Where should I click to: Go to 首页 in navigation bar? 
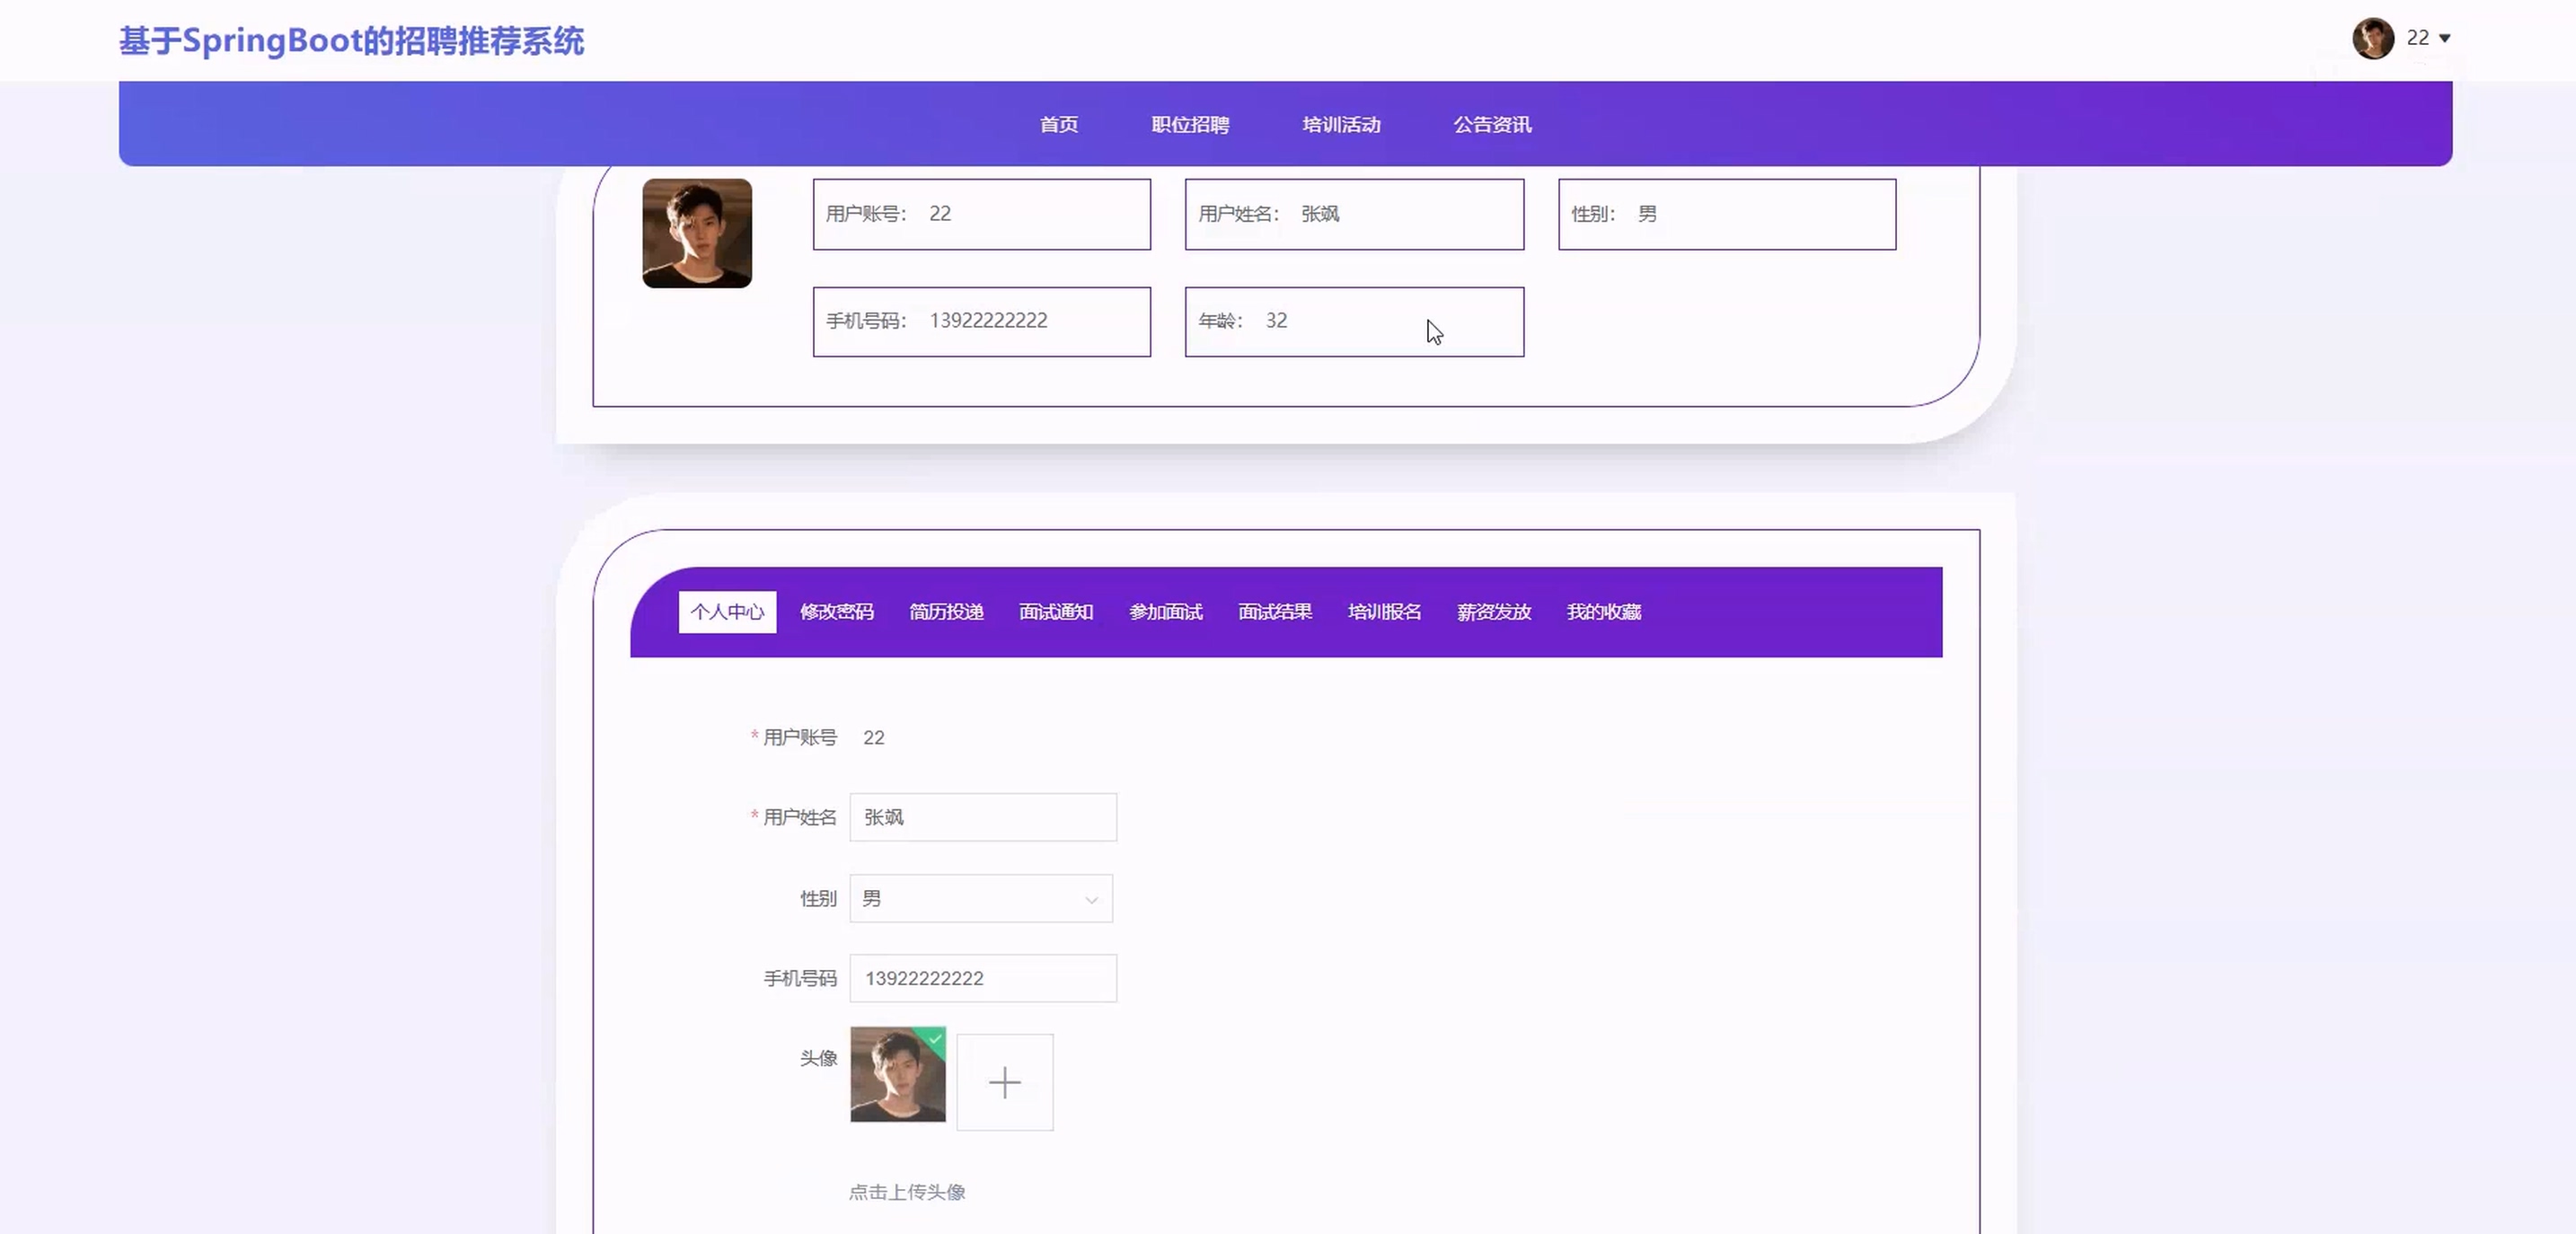coord(1058,124)
